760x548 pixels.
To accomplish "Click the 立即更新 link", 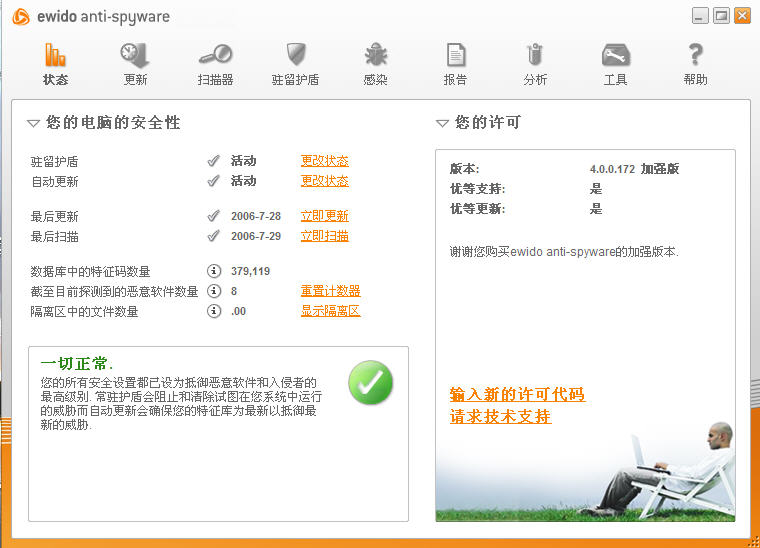I will click(325, 216).
